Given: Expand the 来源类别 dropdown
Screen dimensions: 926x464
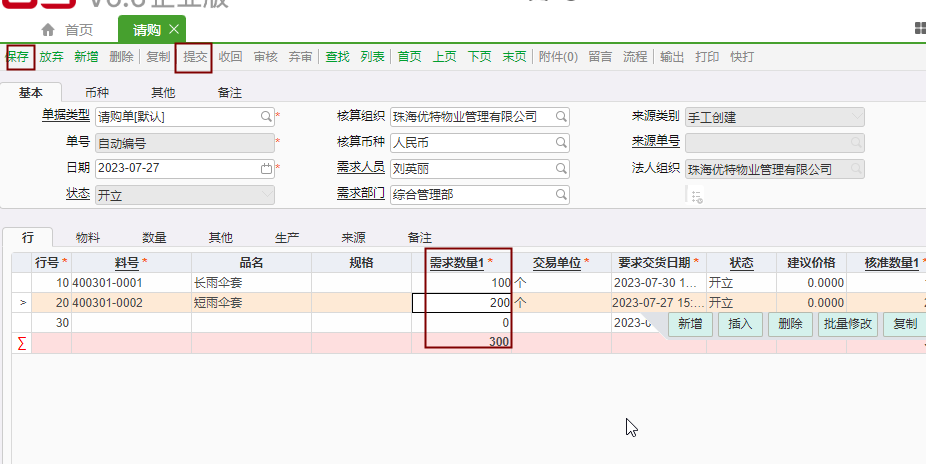Looking at the screenshot, I should click(856, 116).
